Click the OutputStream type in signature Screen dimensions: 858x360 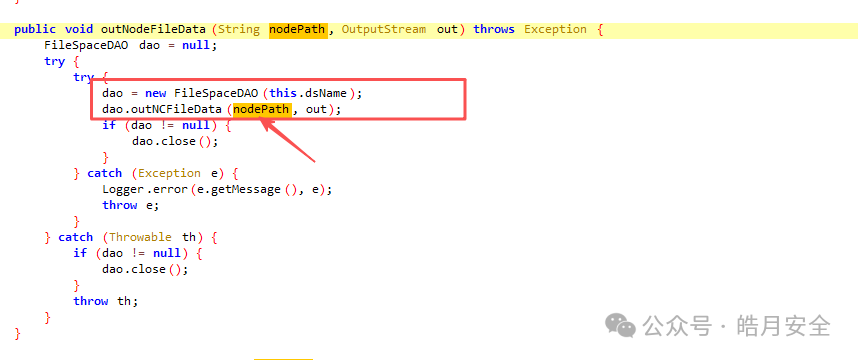coord(384,30)
